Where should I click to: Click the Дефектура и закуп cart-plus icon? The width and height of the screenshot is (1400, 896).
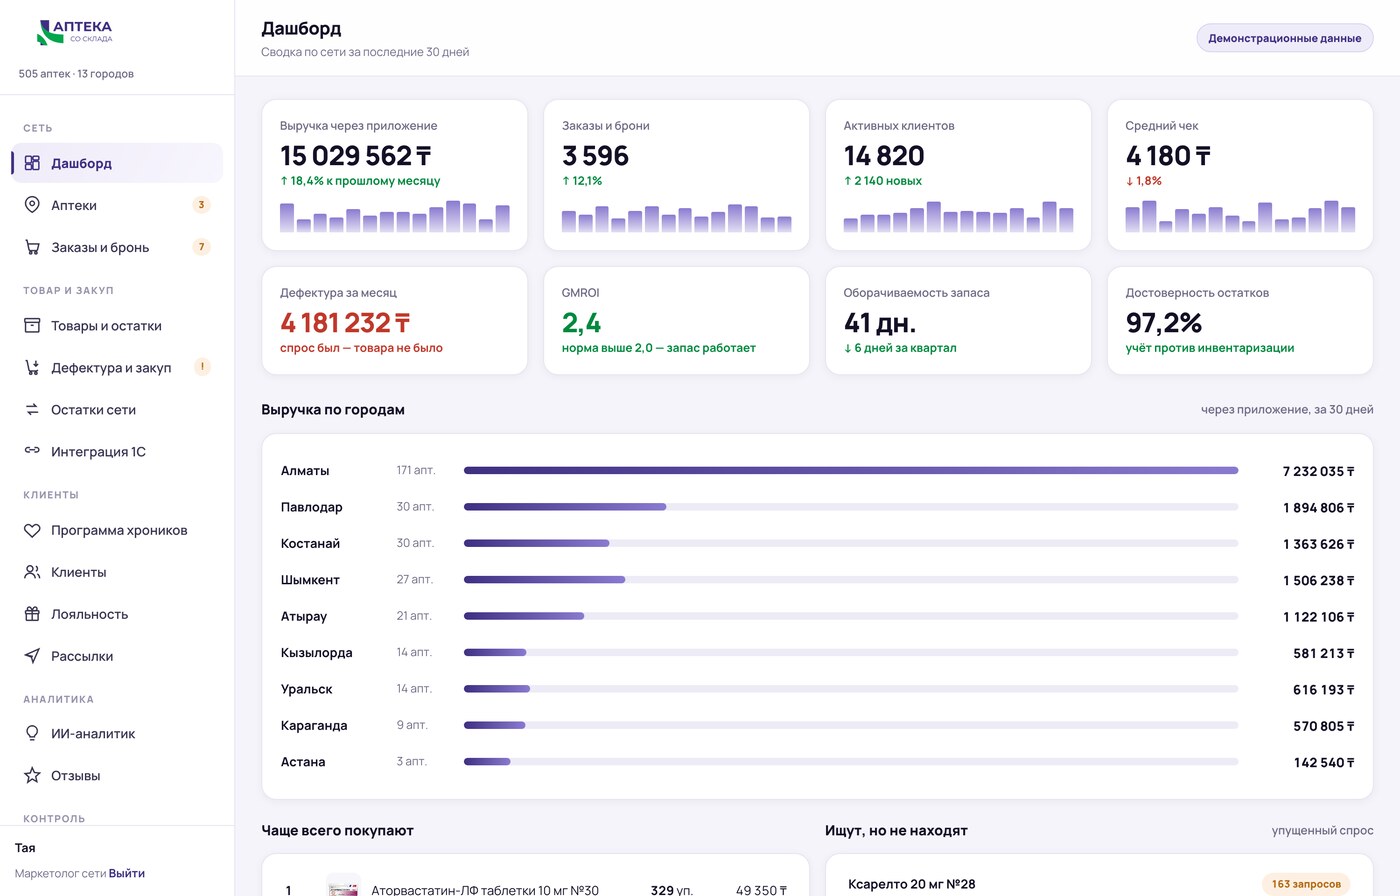32,368
